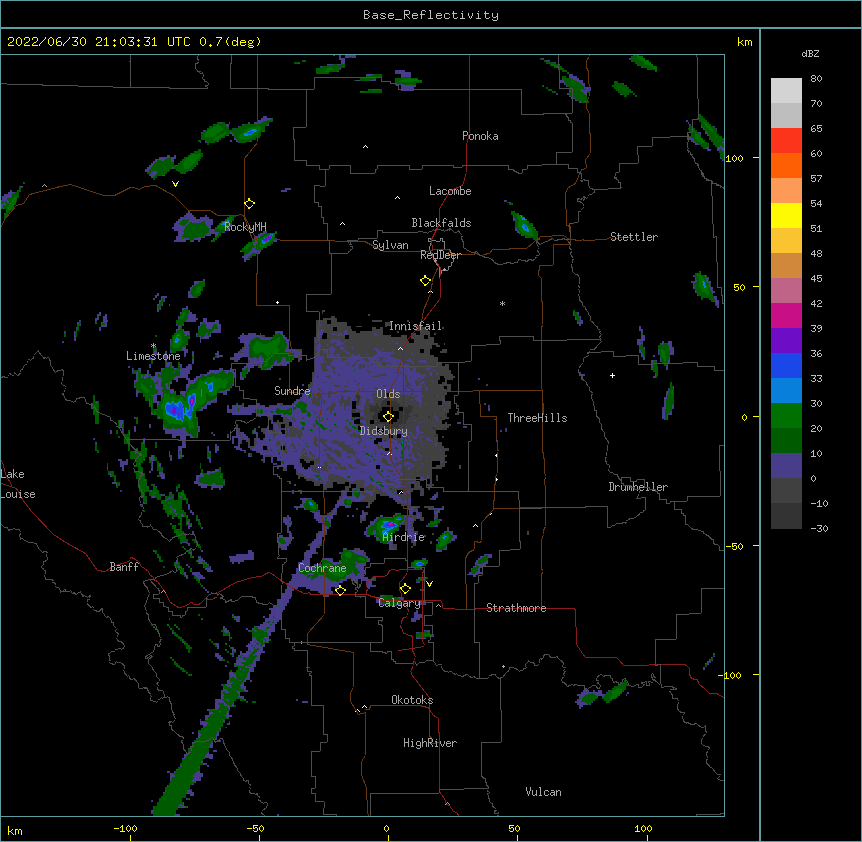Select the Didsbury label

[x=384, y=431]
